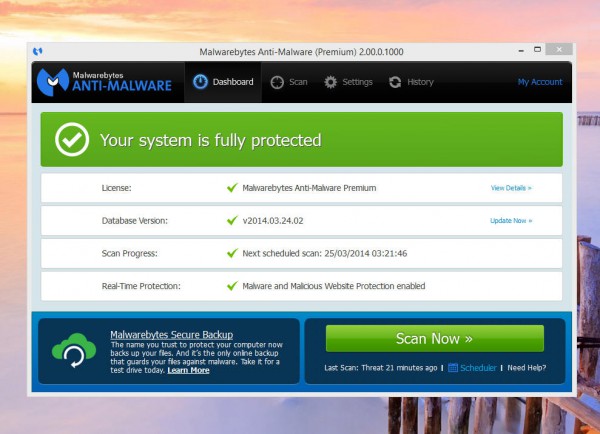Click the Scan crosshair icon

277,82
